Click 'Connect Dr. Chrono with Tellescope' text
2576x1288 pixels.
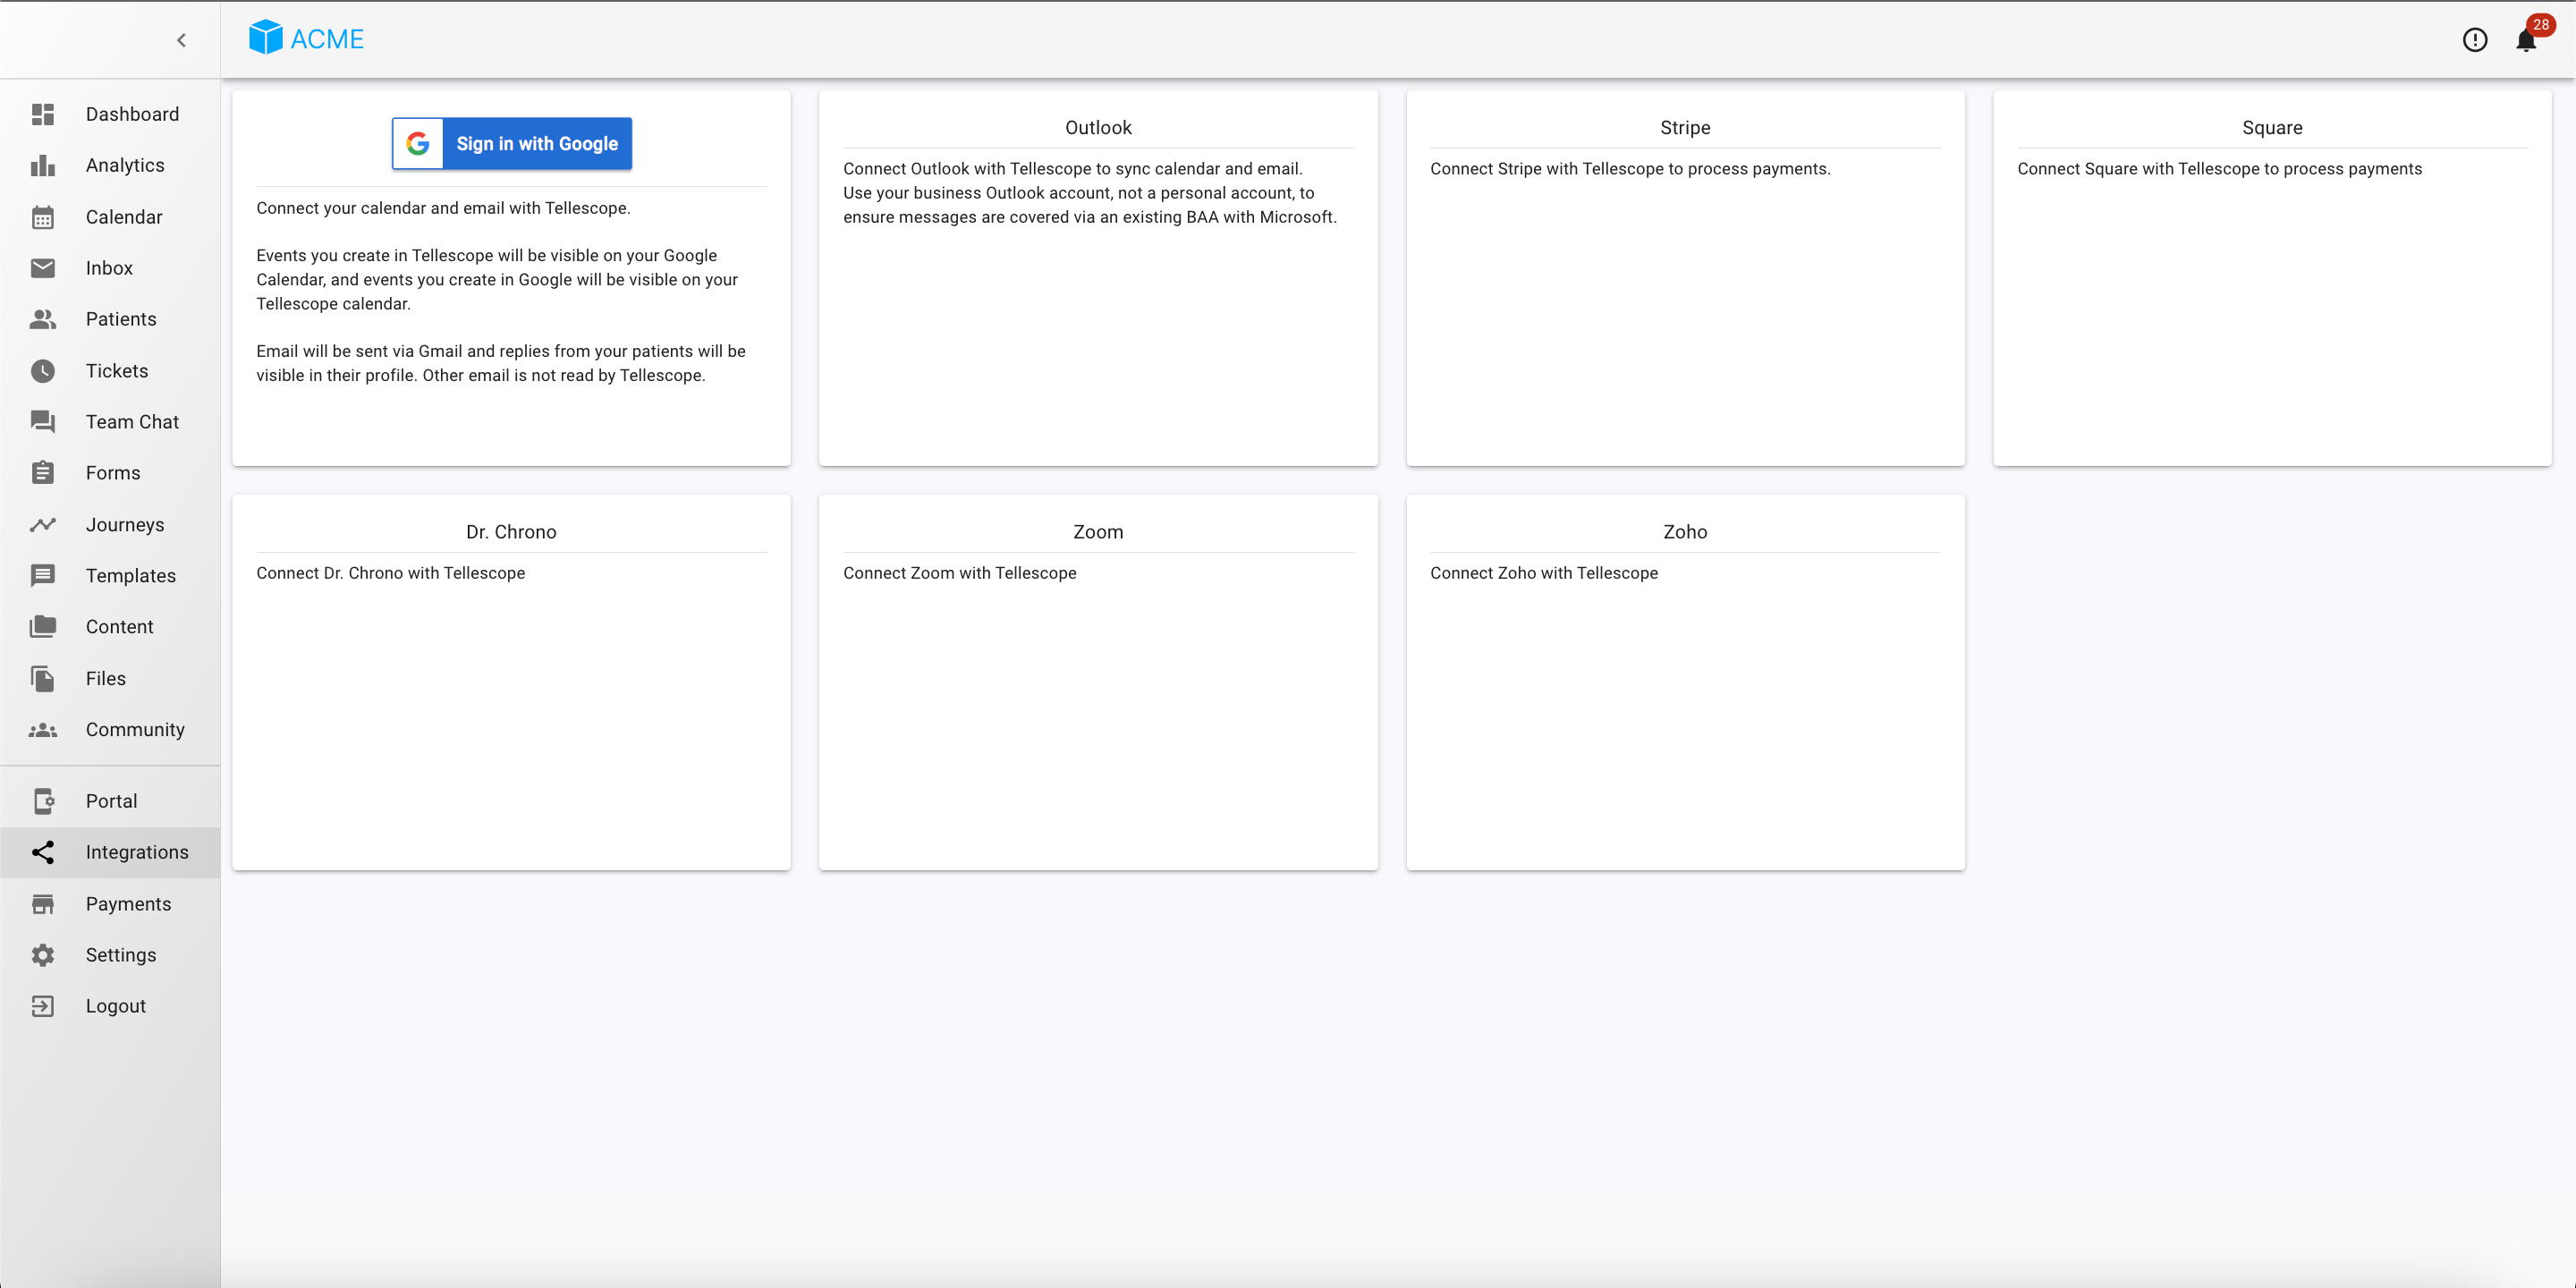390,573
